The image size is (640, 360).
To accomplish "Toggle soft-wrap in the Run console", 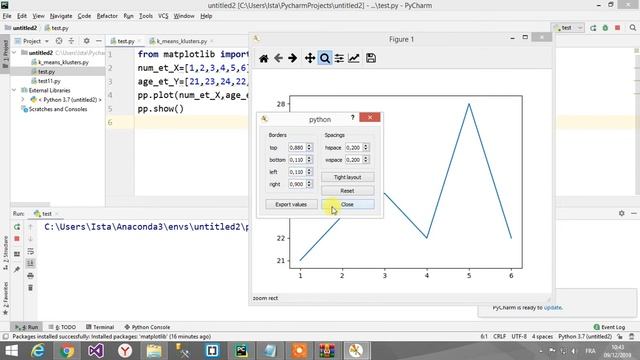I will 30,251.
